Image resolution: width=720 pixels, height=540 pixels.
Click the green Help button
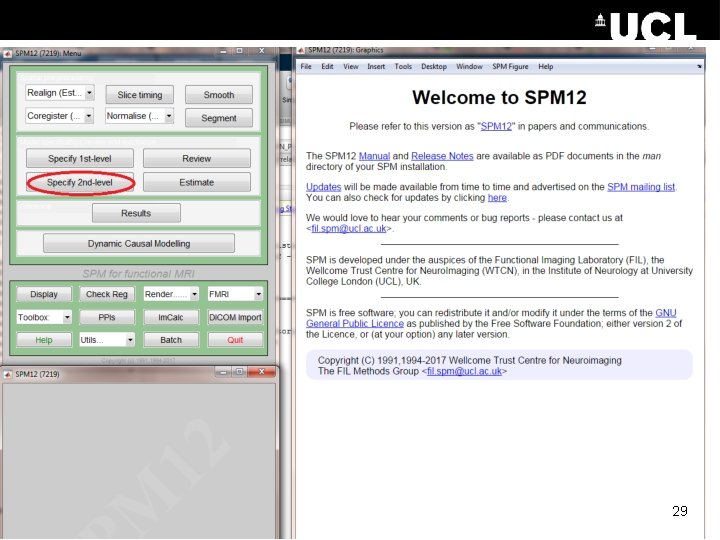click(x=44, y=340)
